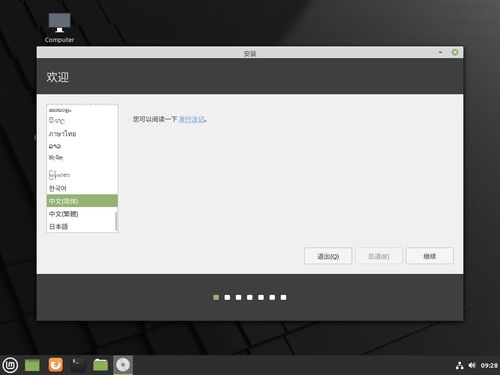Minimize the 安装 installer window

tap(440, 52)
